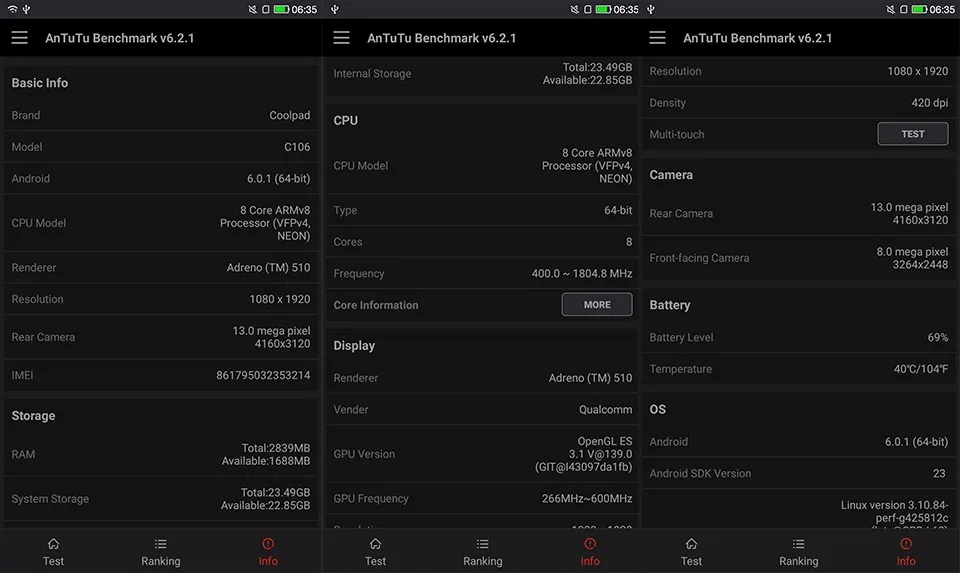Select IMEI value 861795032353214
The image size is (960, 573).
click(x=263, y=375)
